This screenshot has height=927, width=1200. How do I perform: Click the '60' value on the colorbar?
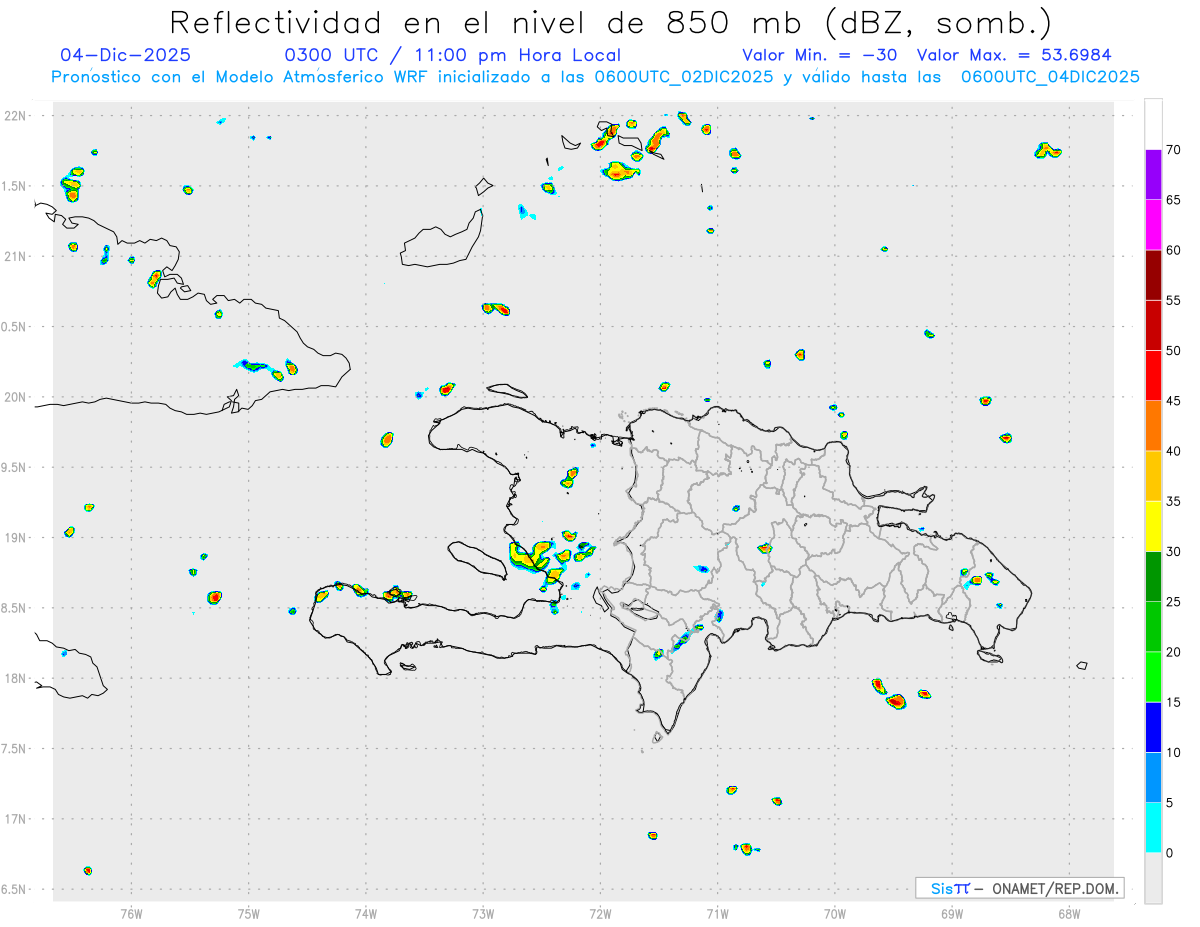[1174, 250]
